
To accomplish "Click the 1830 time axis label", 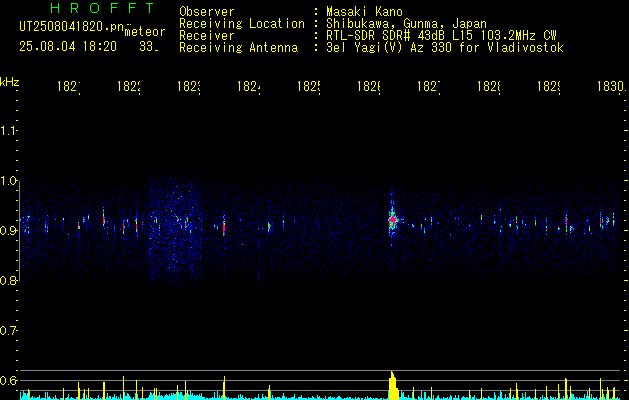I will coord(611,86).
